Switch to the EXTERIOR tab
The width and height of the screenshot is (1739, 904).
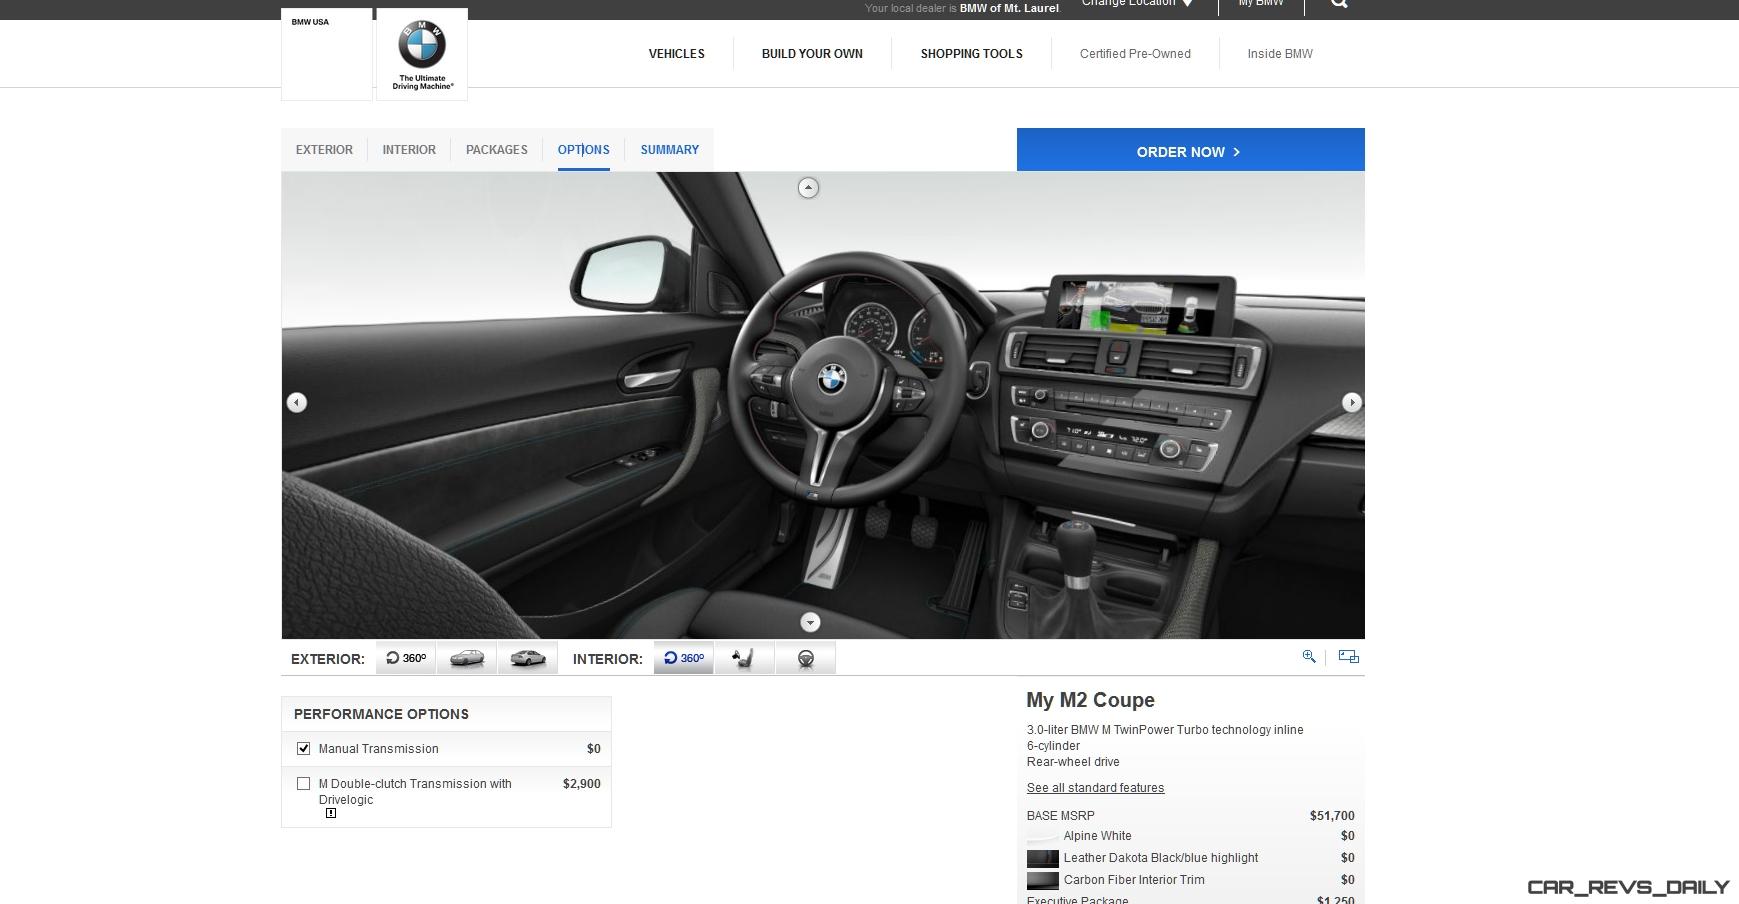pos(324,150)
